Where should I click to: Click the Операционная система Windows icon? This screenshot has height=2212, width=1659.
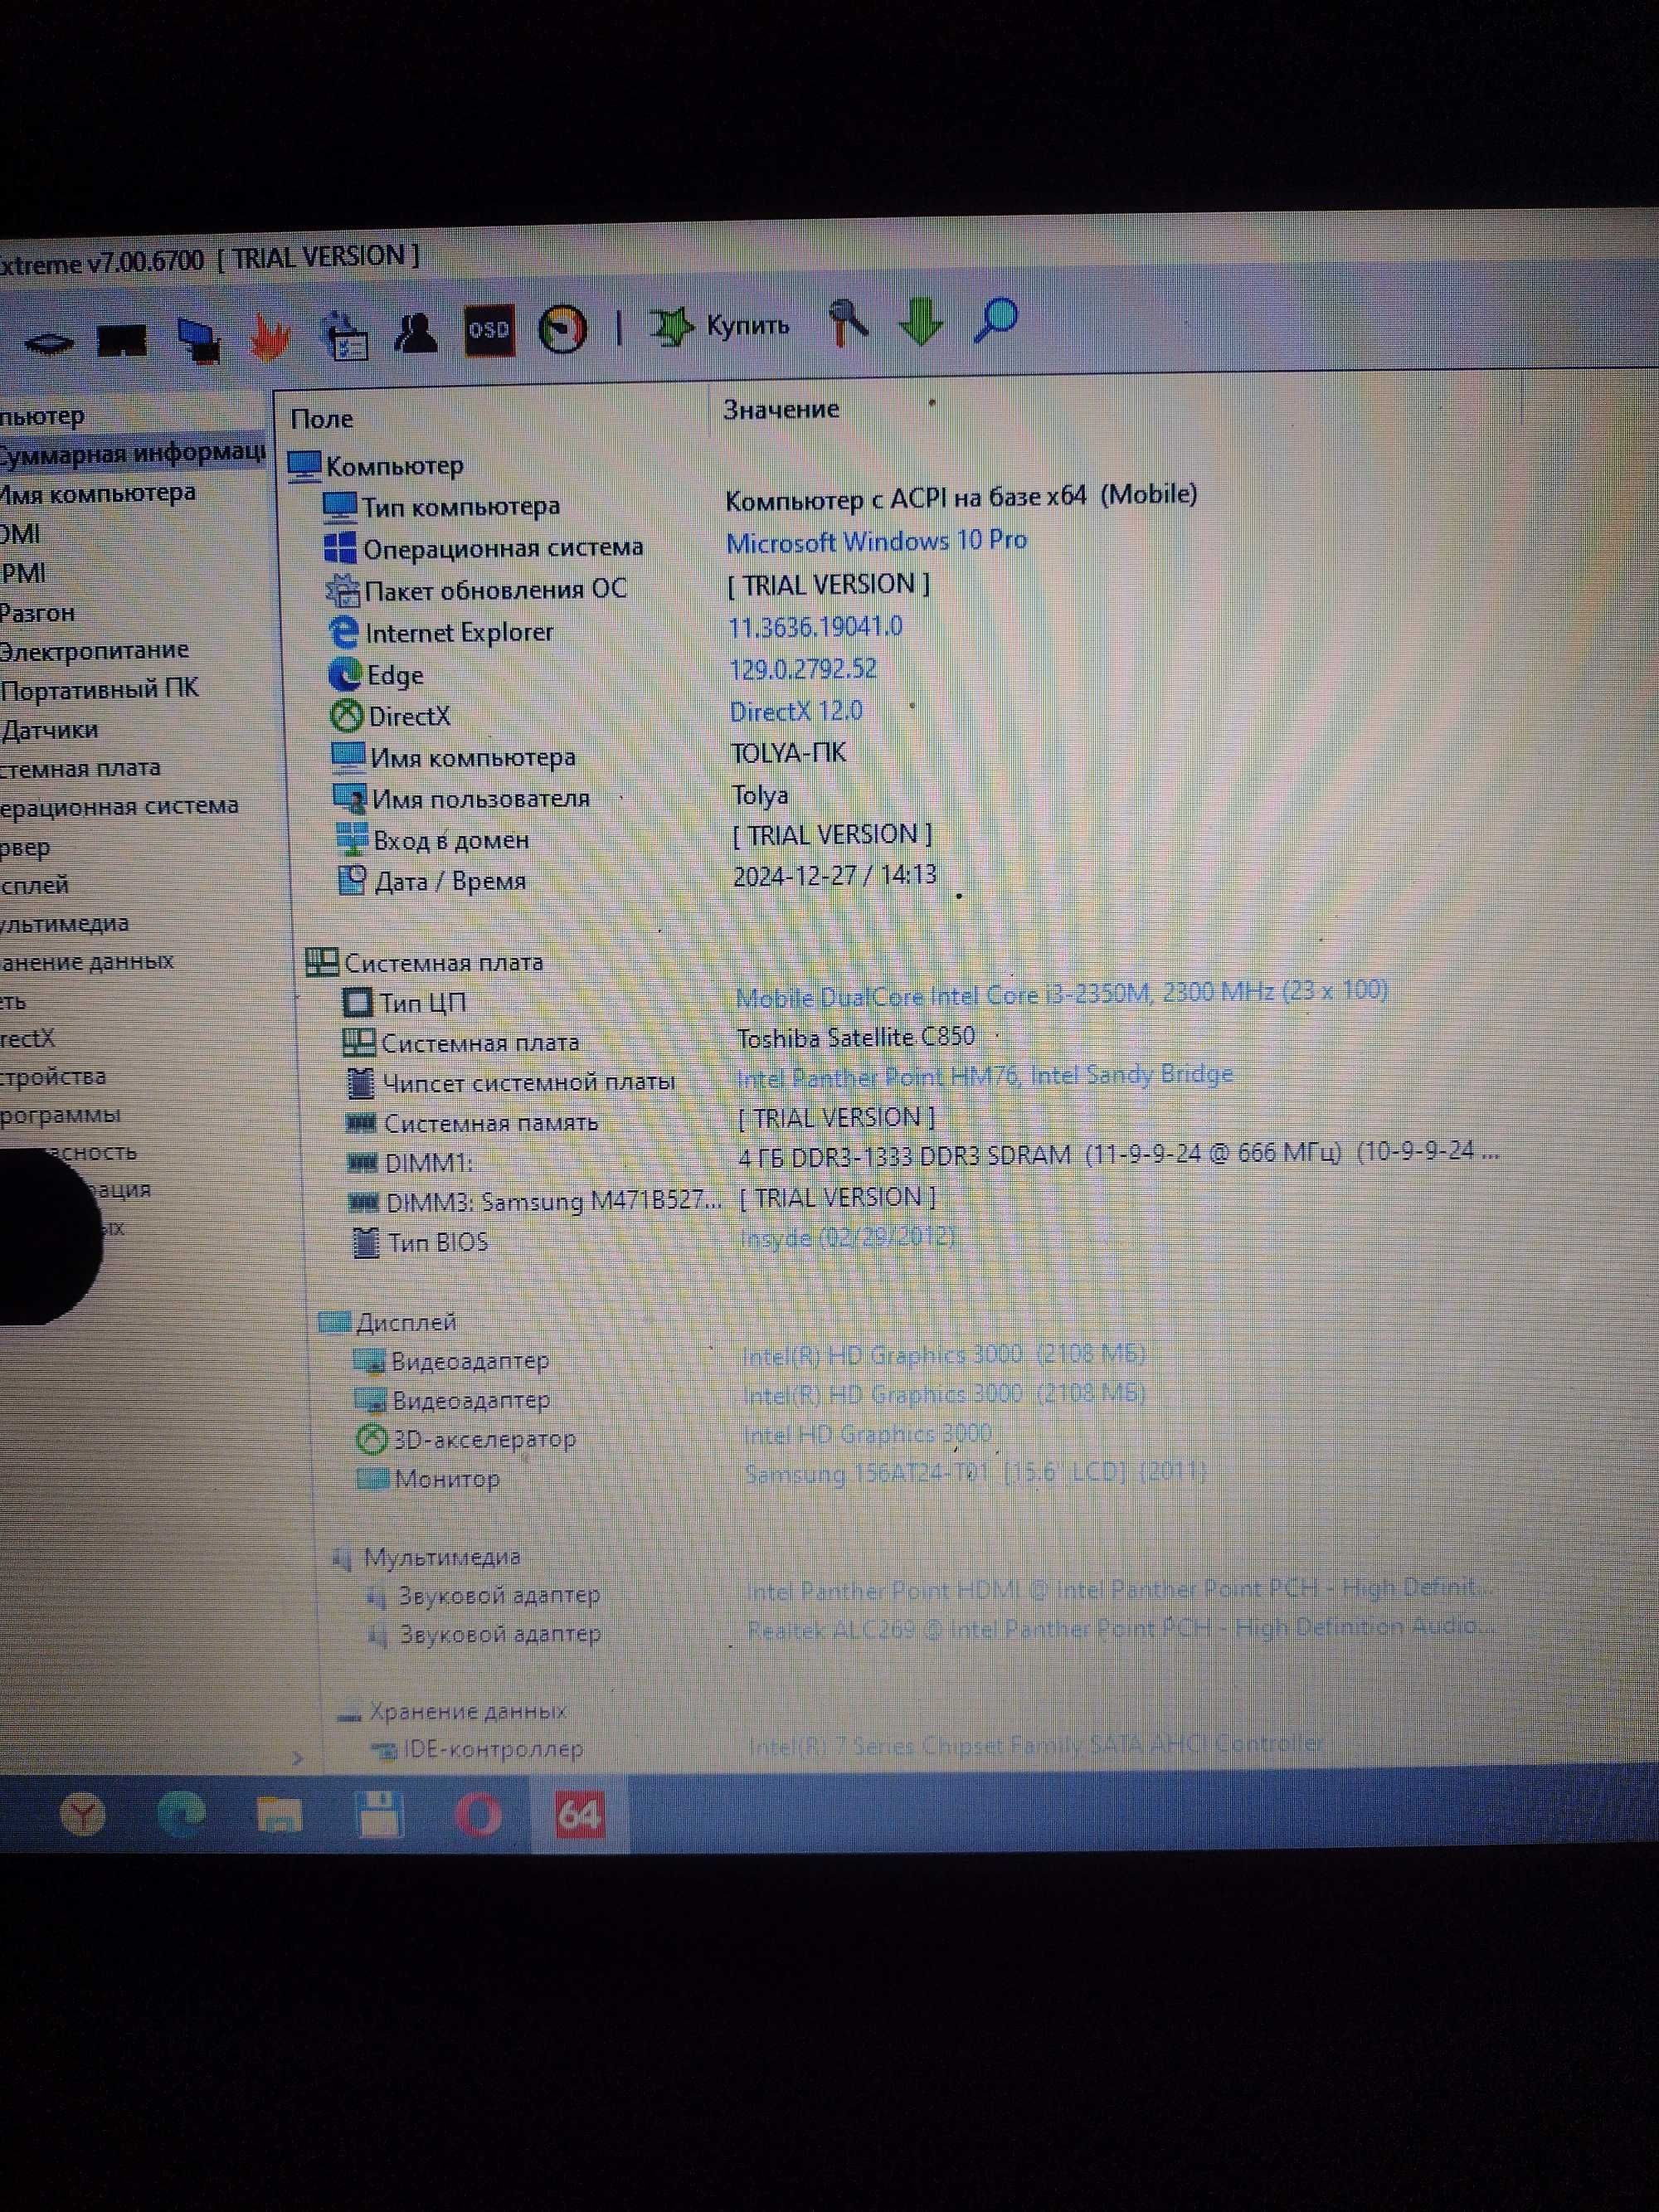341,549
